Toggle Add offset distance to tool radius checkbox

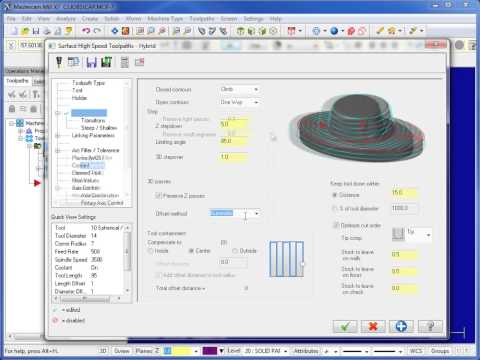point(159,275)
